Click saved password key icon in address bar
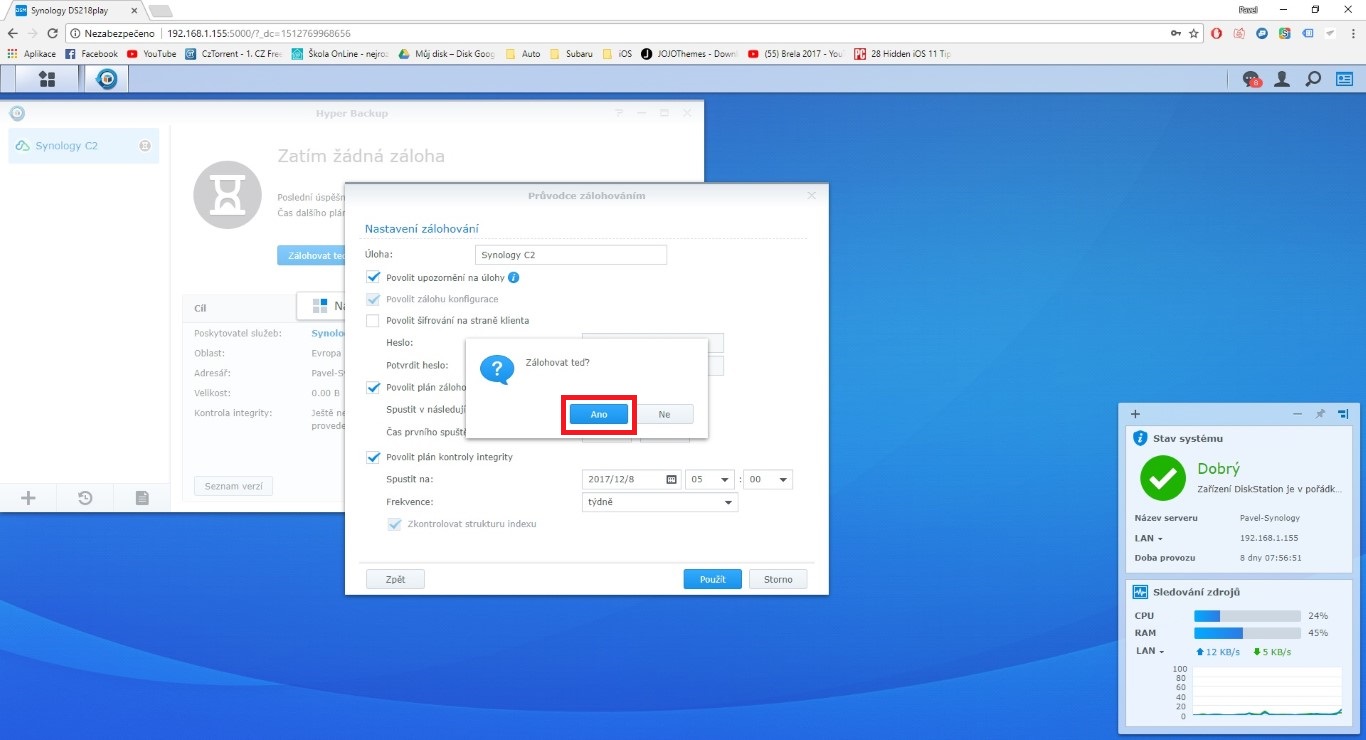The width and height of the screenshot is (1366, 740). pos(1176,33)
